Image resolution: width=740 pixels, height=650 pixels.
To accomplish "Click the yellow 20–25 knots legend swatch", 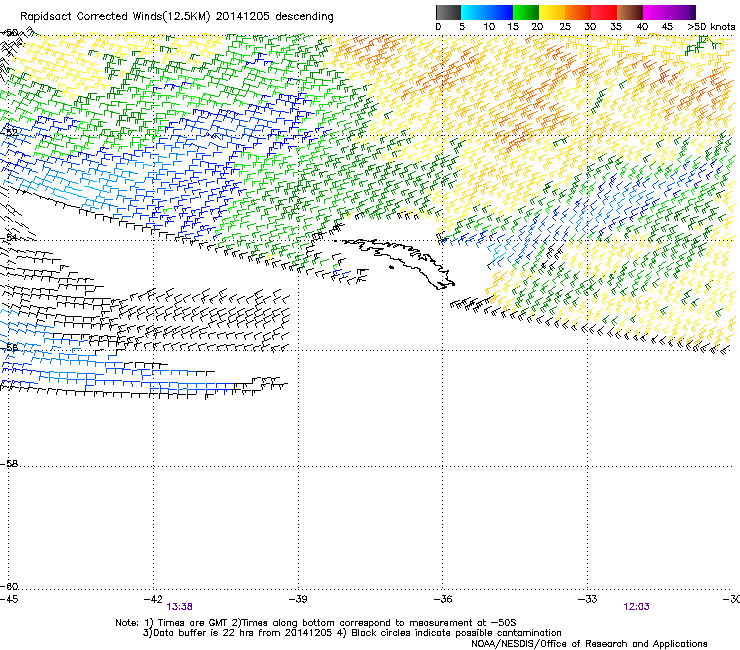I will coord(552,12).
